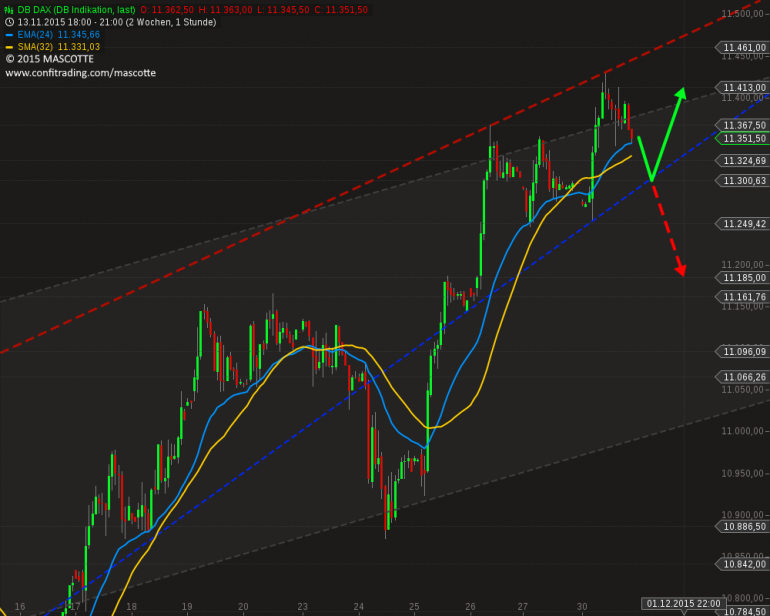This screenshot has width=770, height=616.
Task: Click the 11.096,09 price level tag
Action: pos(742,352)
